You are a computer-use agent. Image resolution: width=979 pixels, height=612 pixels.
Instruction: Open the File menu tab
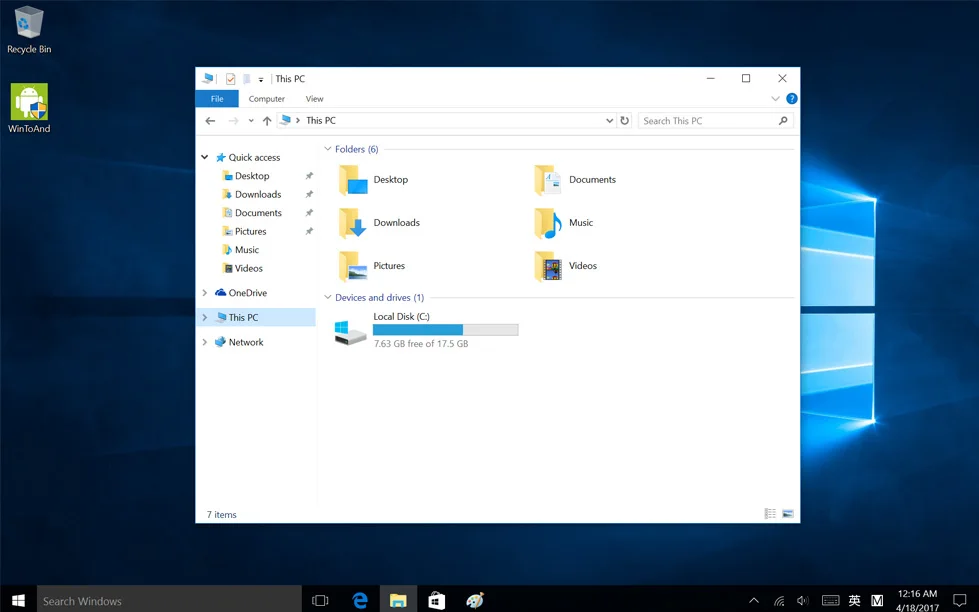pos(217,99)
